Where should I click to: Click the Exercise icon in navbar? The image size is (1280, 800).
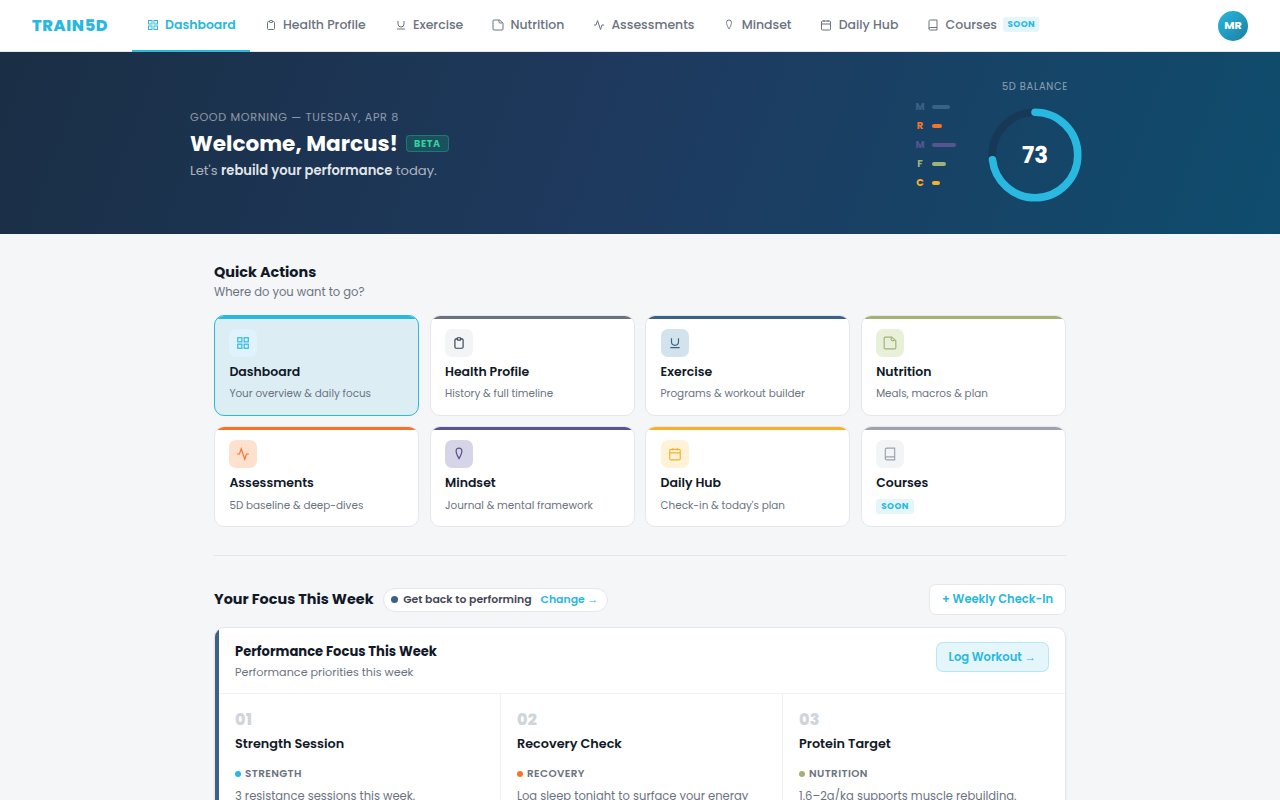(x=401, y=25)
